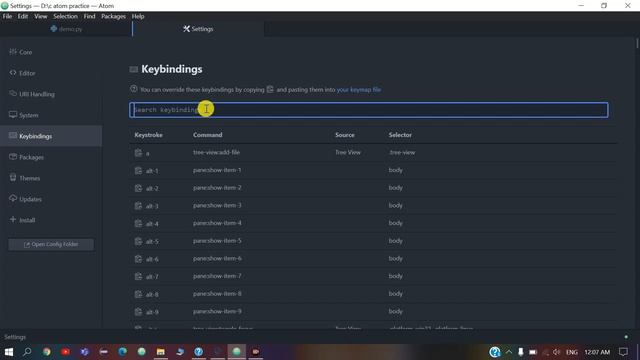
Task: Open the Find menu
Action: (89, 16)
